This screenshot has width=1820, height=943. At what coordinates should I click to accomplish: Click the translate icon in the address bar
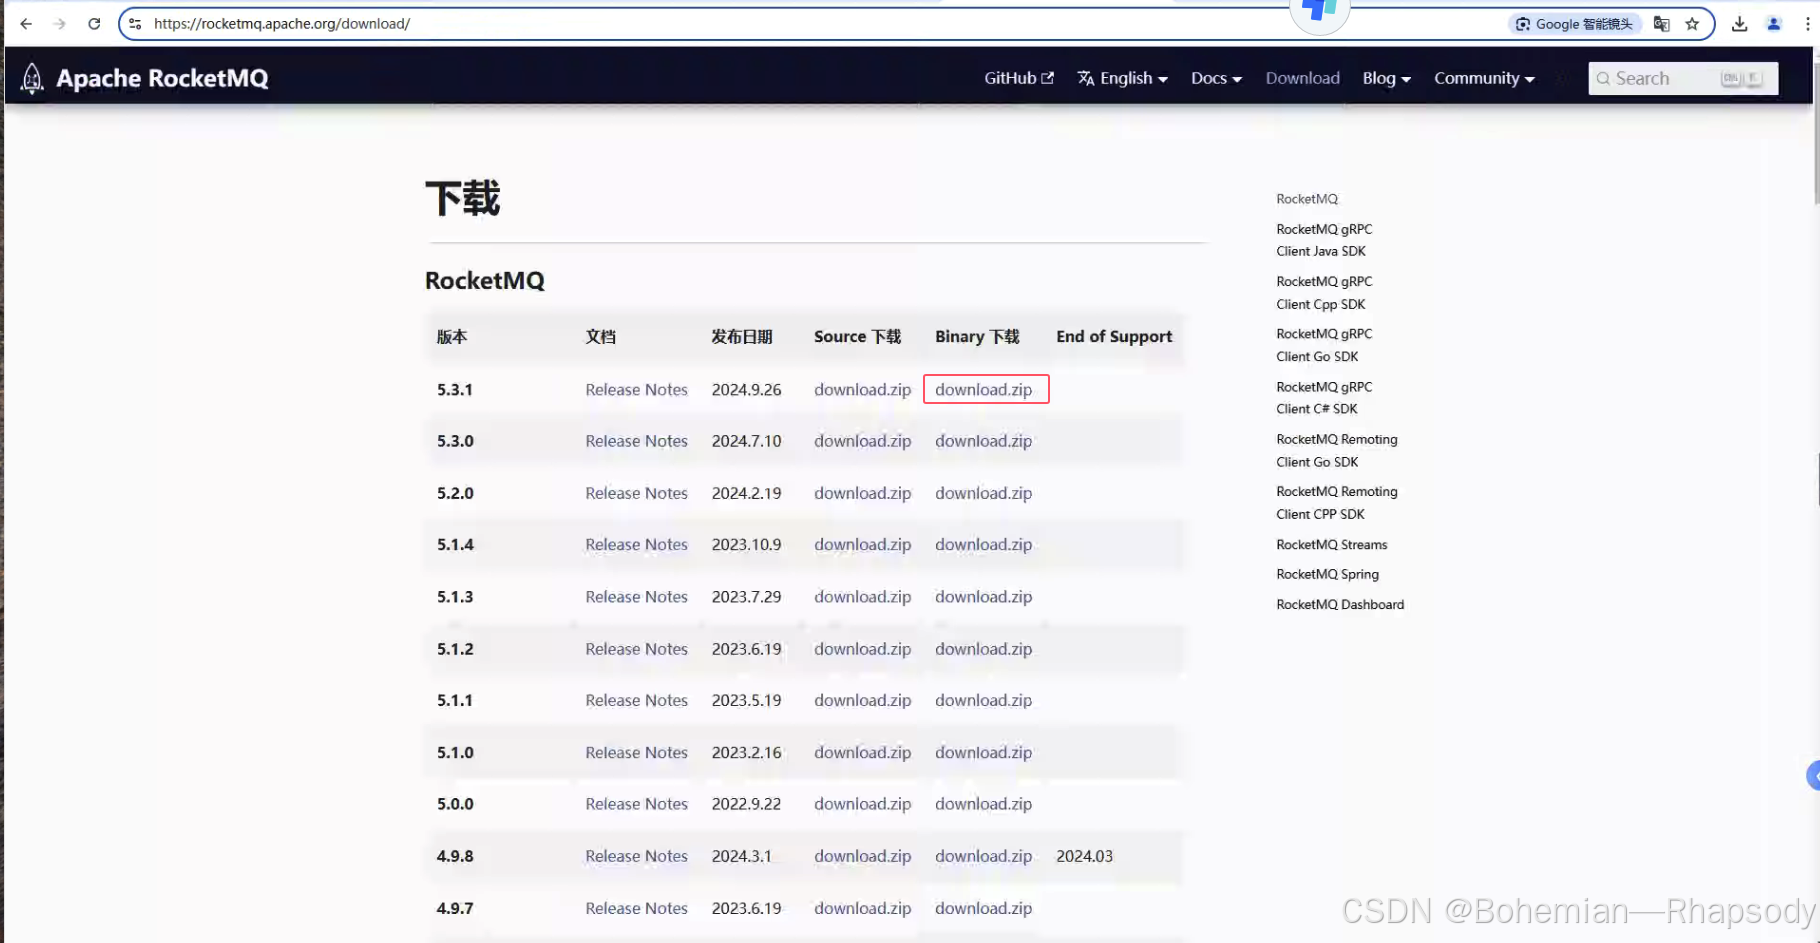[1661, 23]
